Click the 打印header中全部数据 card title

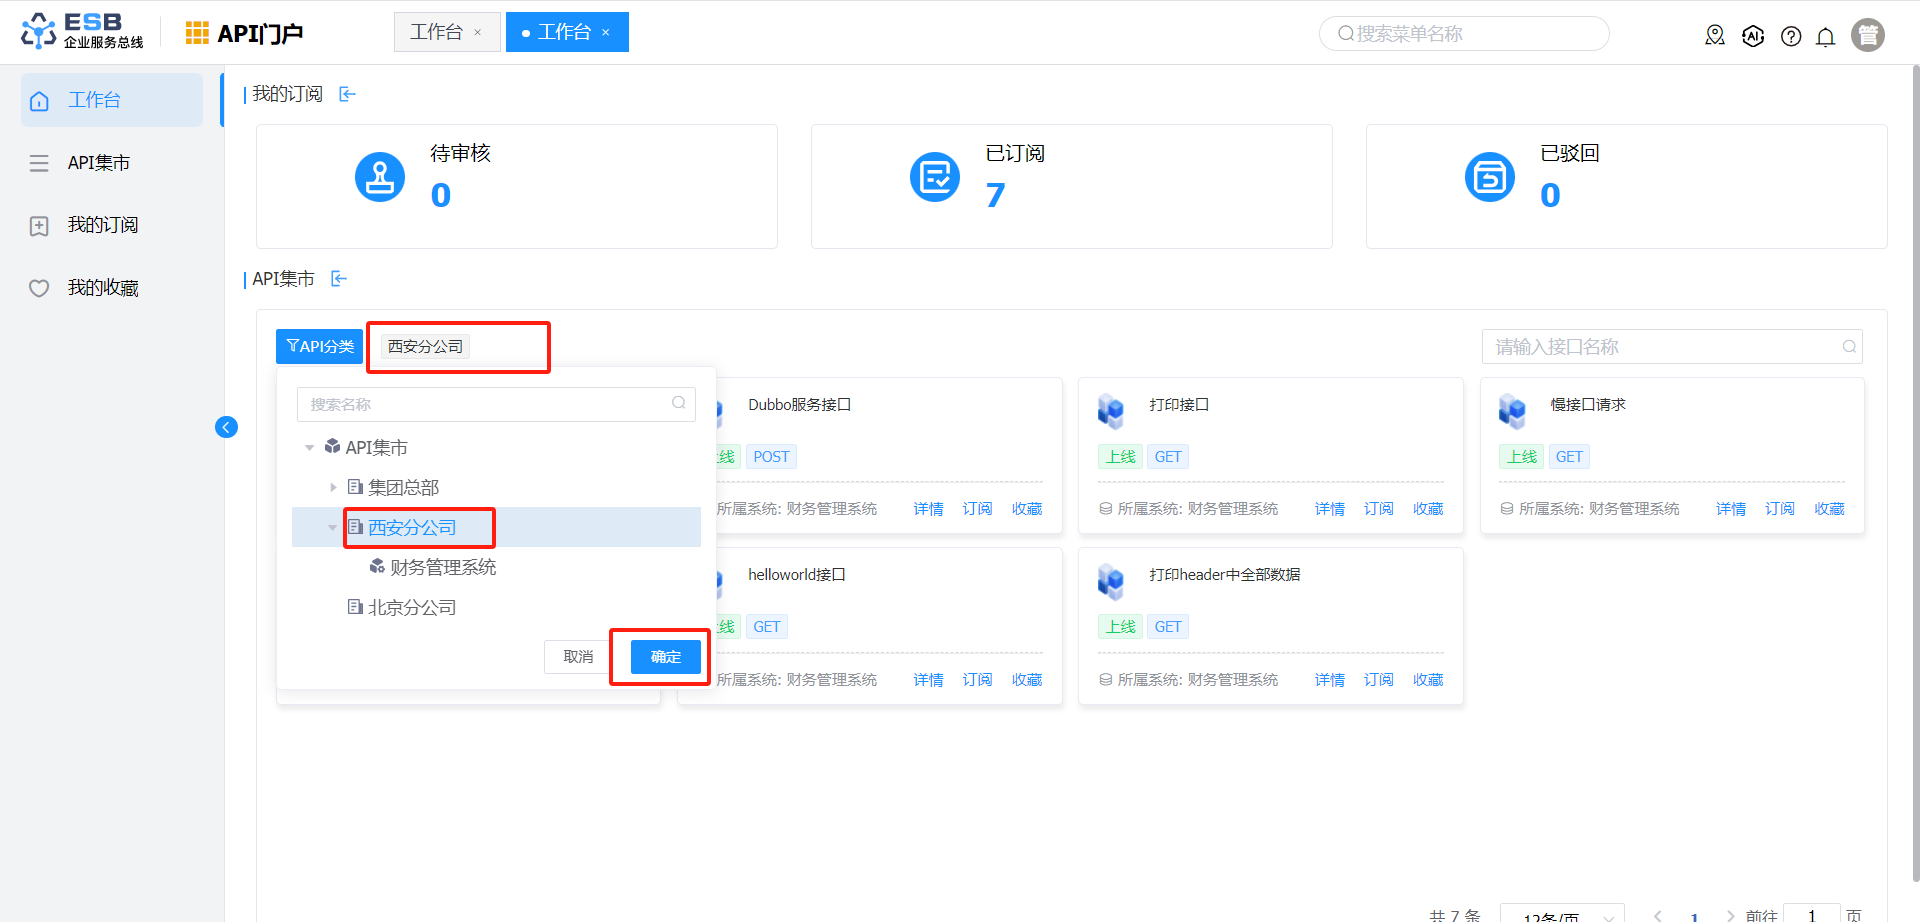tap(1225, 575)
